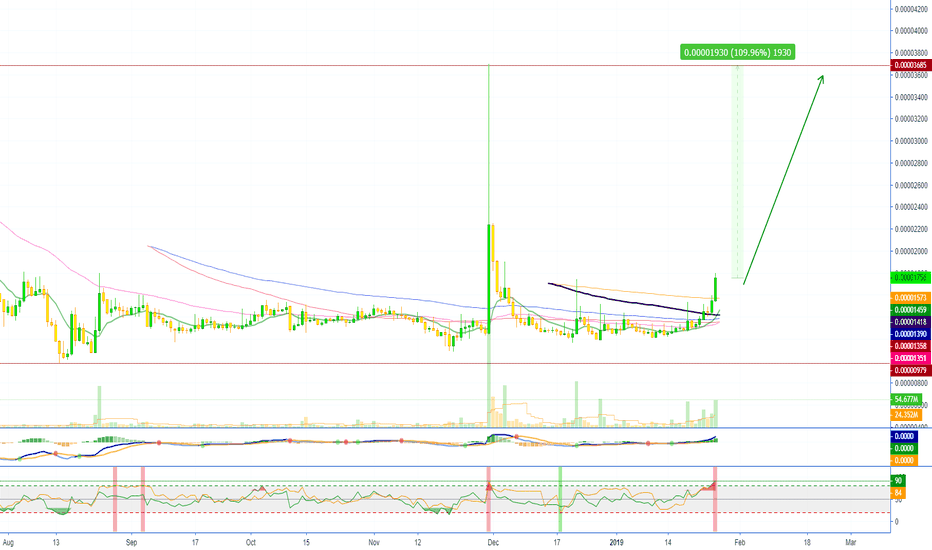Click the dark green 0.00001459 price label

pos(910,310)
